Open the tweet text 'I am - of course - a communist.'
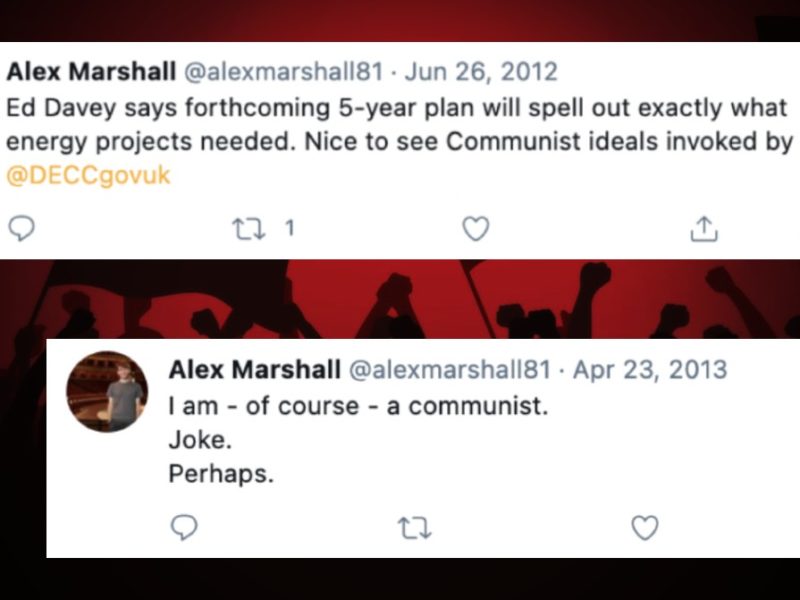This screenshot has width=800, height=600. [x=357, y=408]
